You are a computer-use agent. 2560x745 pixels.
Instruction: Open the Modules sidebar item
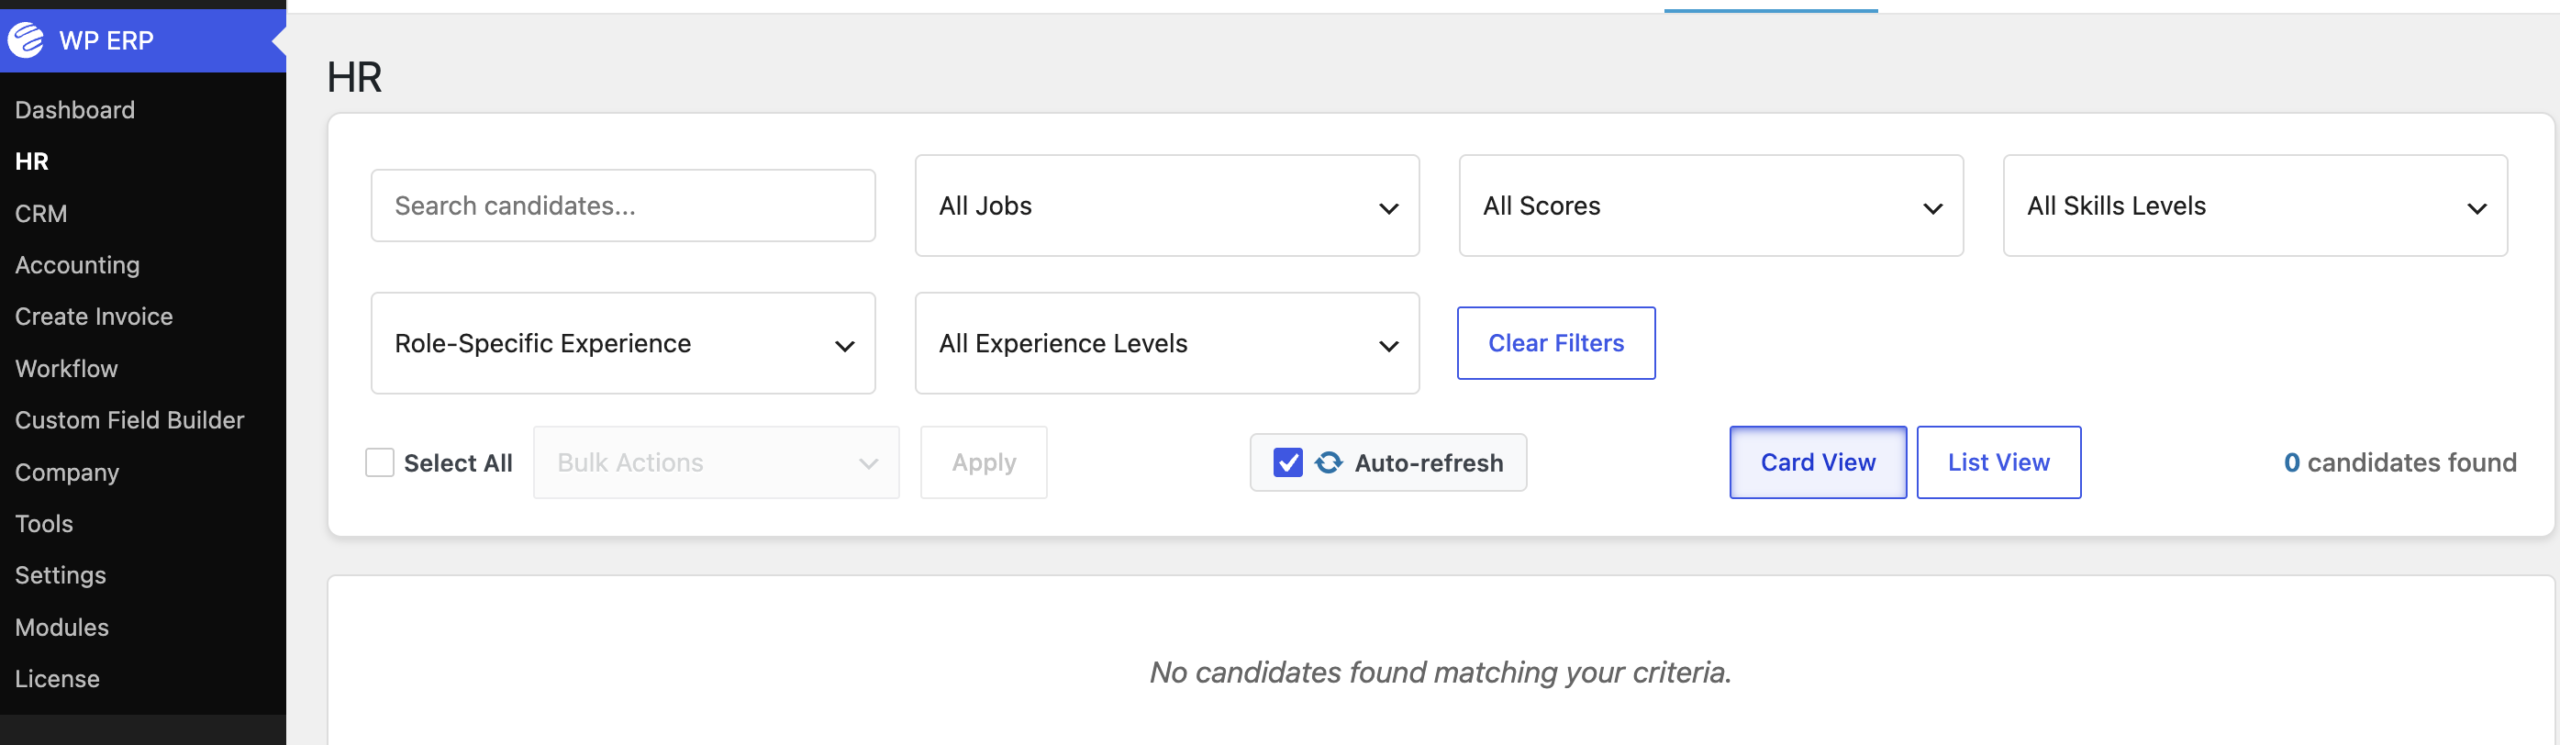(x=62, y=627)
